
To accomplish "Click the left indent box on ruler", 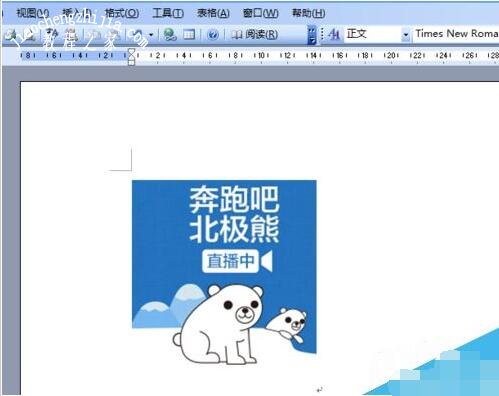I will [x=131, y=62].
